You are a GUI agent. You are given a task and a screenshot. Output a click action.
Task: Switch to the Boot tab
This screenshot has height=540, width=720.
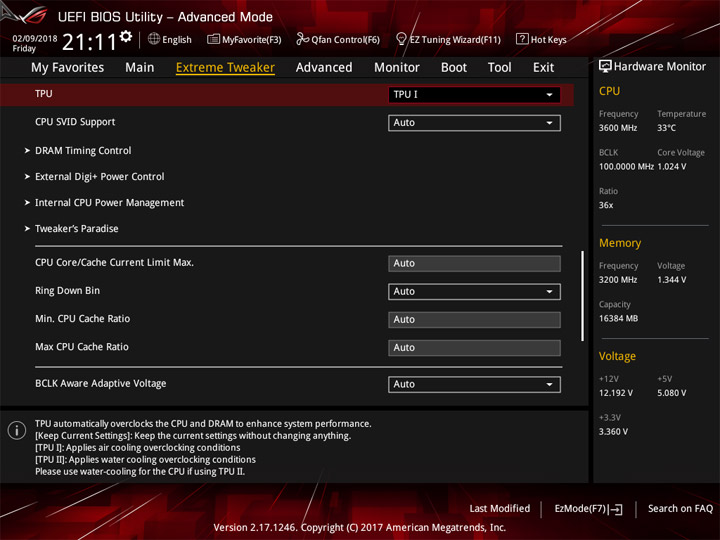click(454, 68)
